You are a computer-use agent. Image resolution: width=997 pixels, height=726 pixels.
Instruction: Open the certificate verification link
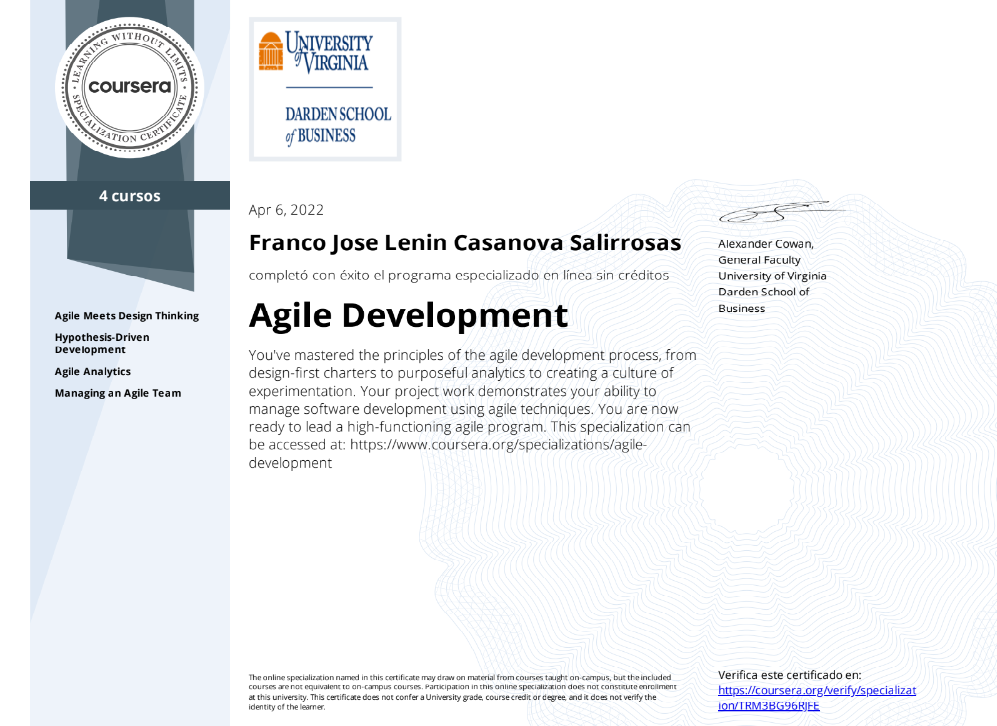tap(816, 697)
